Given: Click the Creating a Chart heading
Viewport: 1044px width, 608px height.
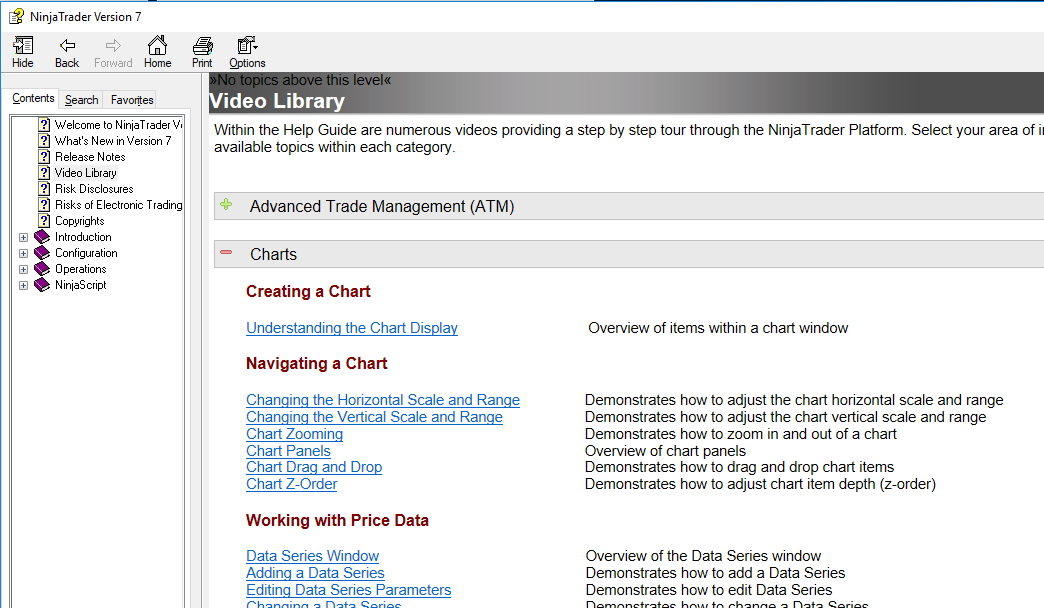Looking at the screenshot, I should coord(308,292).
